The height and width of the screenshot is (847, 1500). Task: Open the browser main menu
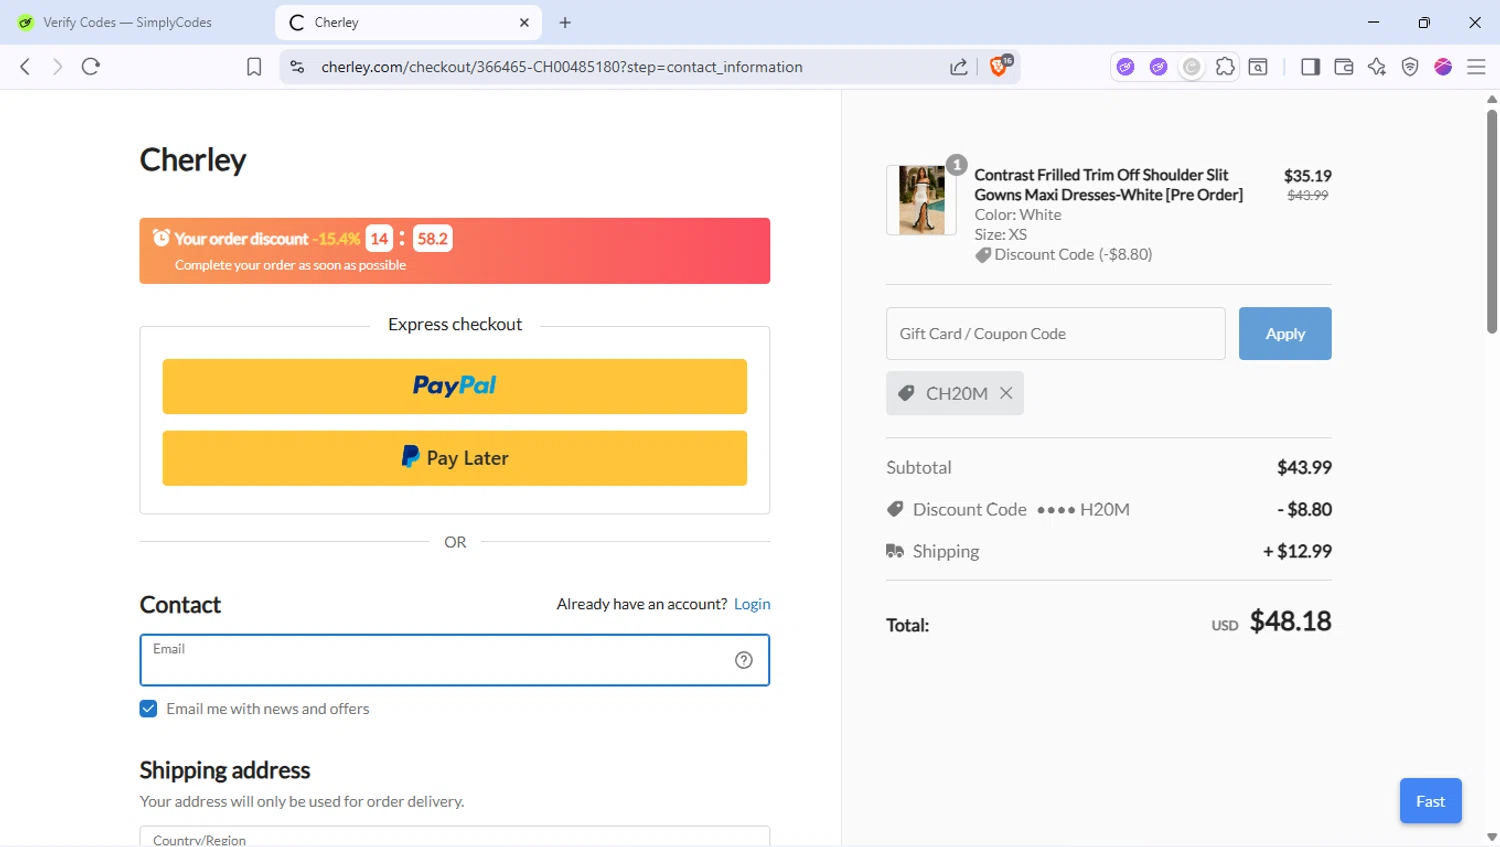tap(1476, 67)
